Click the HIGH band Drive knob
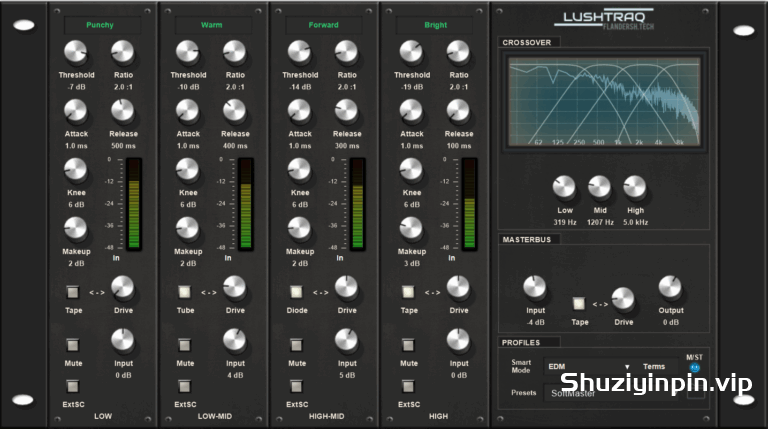768x429 pixels. [457, 287]
